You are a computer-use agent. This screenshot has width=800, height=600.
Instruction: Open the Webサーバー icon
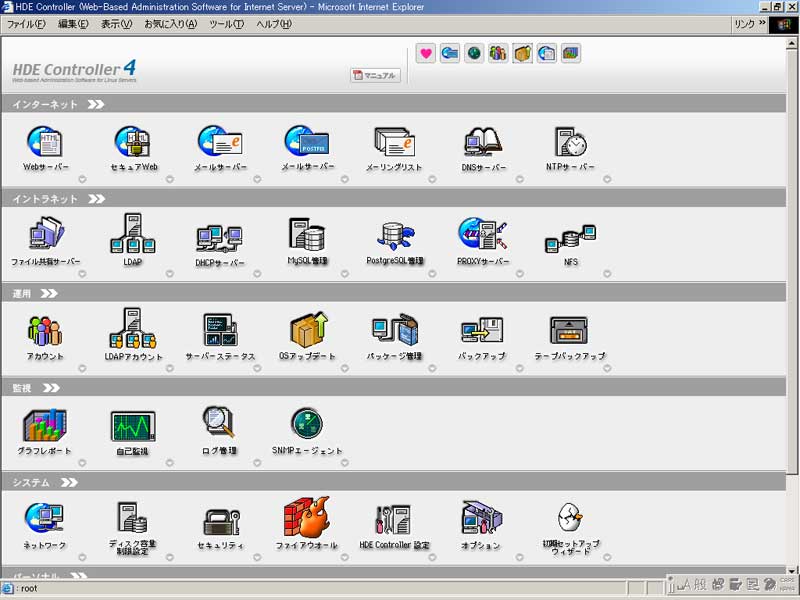45,141
